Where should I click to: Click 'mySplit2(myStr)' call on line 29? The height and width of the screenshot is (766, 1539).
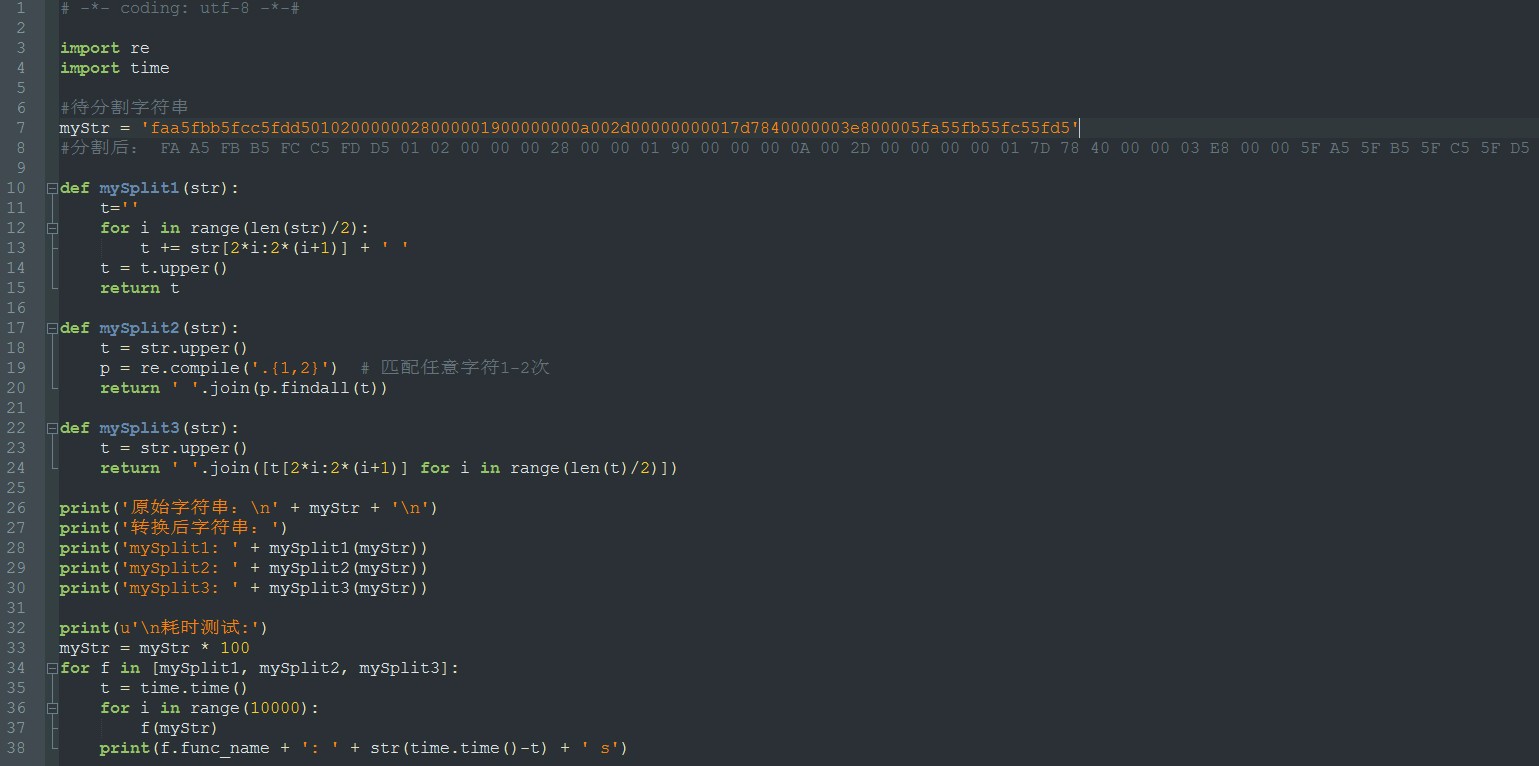point(344,568)
